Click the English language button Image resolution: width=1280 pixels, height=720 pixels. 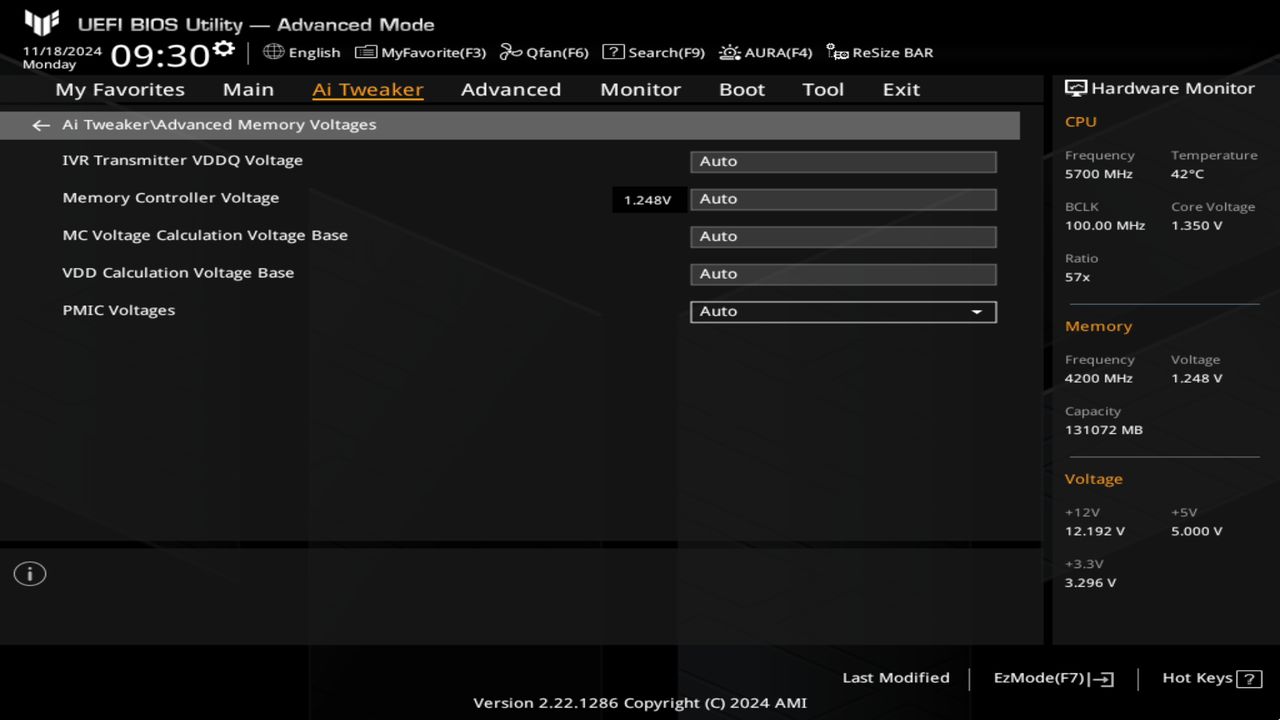tap(302, 52)
